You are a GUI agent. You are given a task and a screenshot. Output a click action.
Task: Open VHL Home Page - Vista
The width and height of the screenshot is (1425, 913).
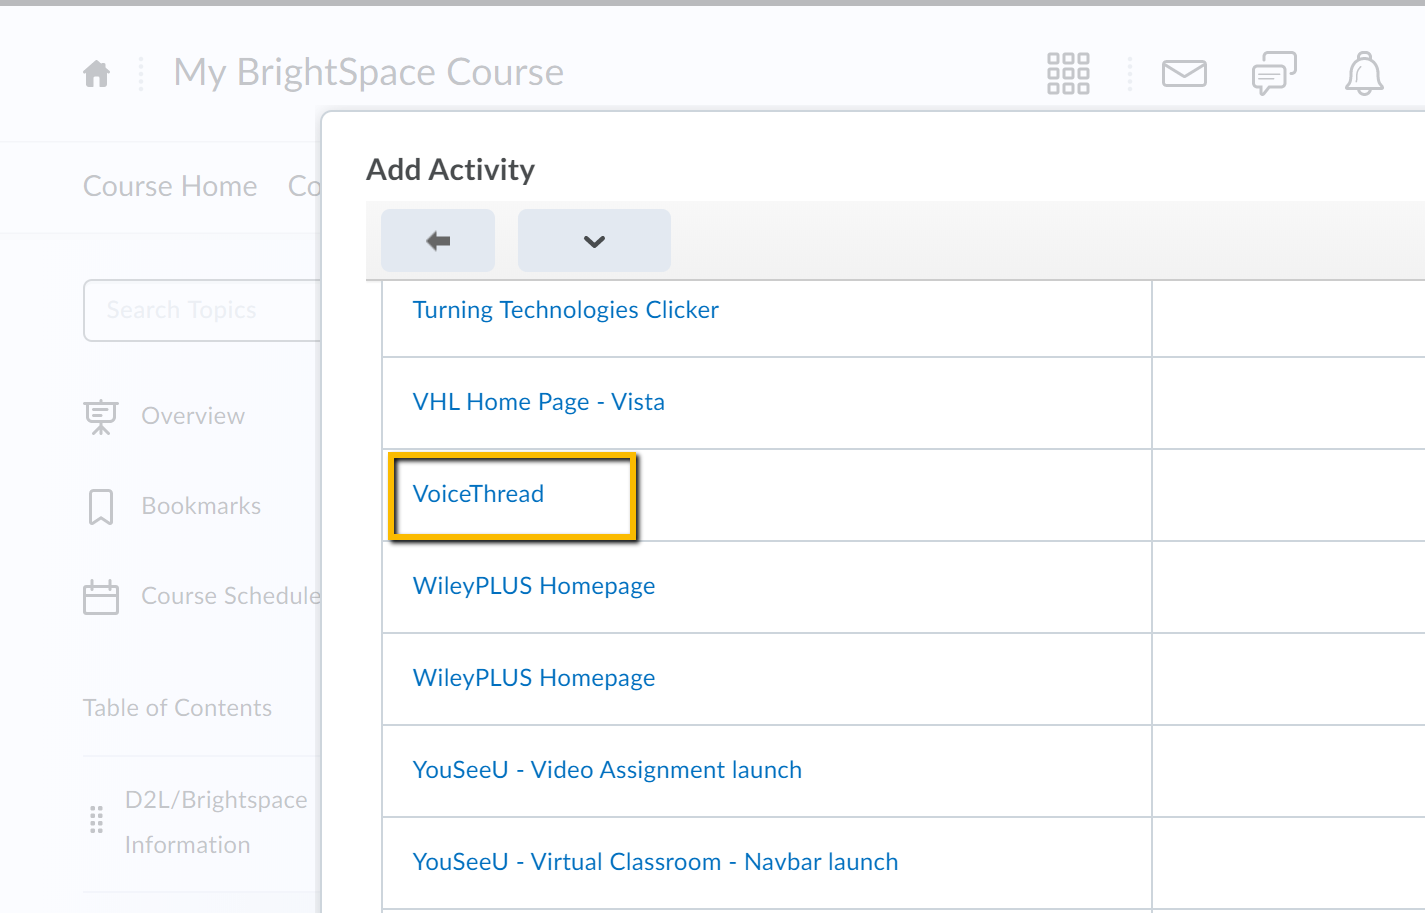click(538, 401)
